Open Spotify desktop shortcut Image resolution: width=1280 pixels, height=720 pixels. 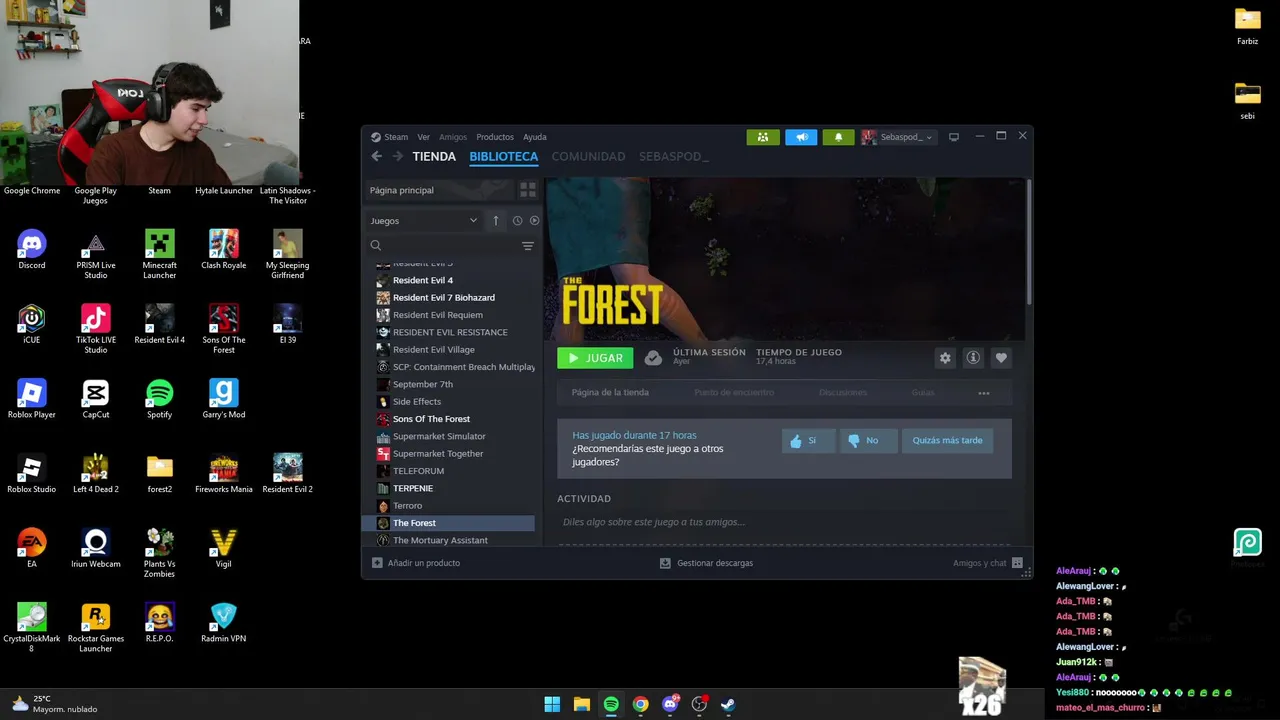pos(159,399)
